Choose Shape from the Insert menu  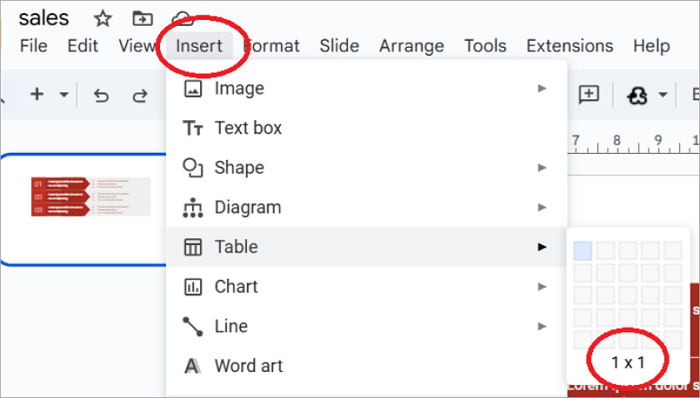[366, 168]
